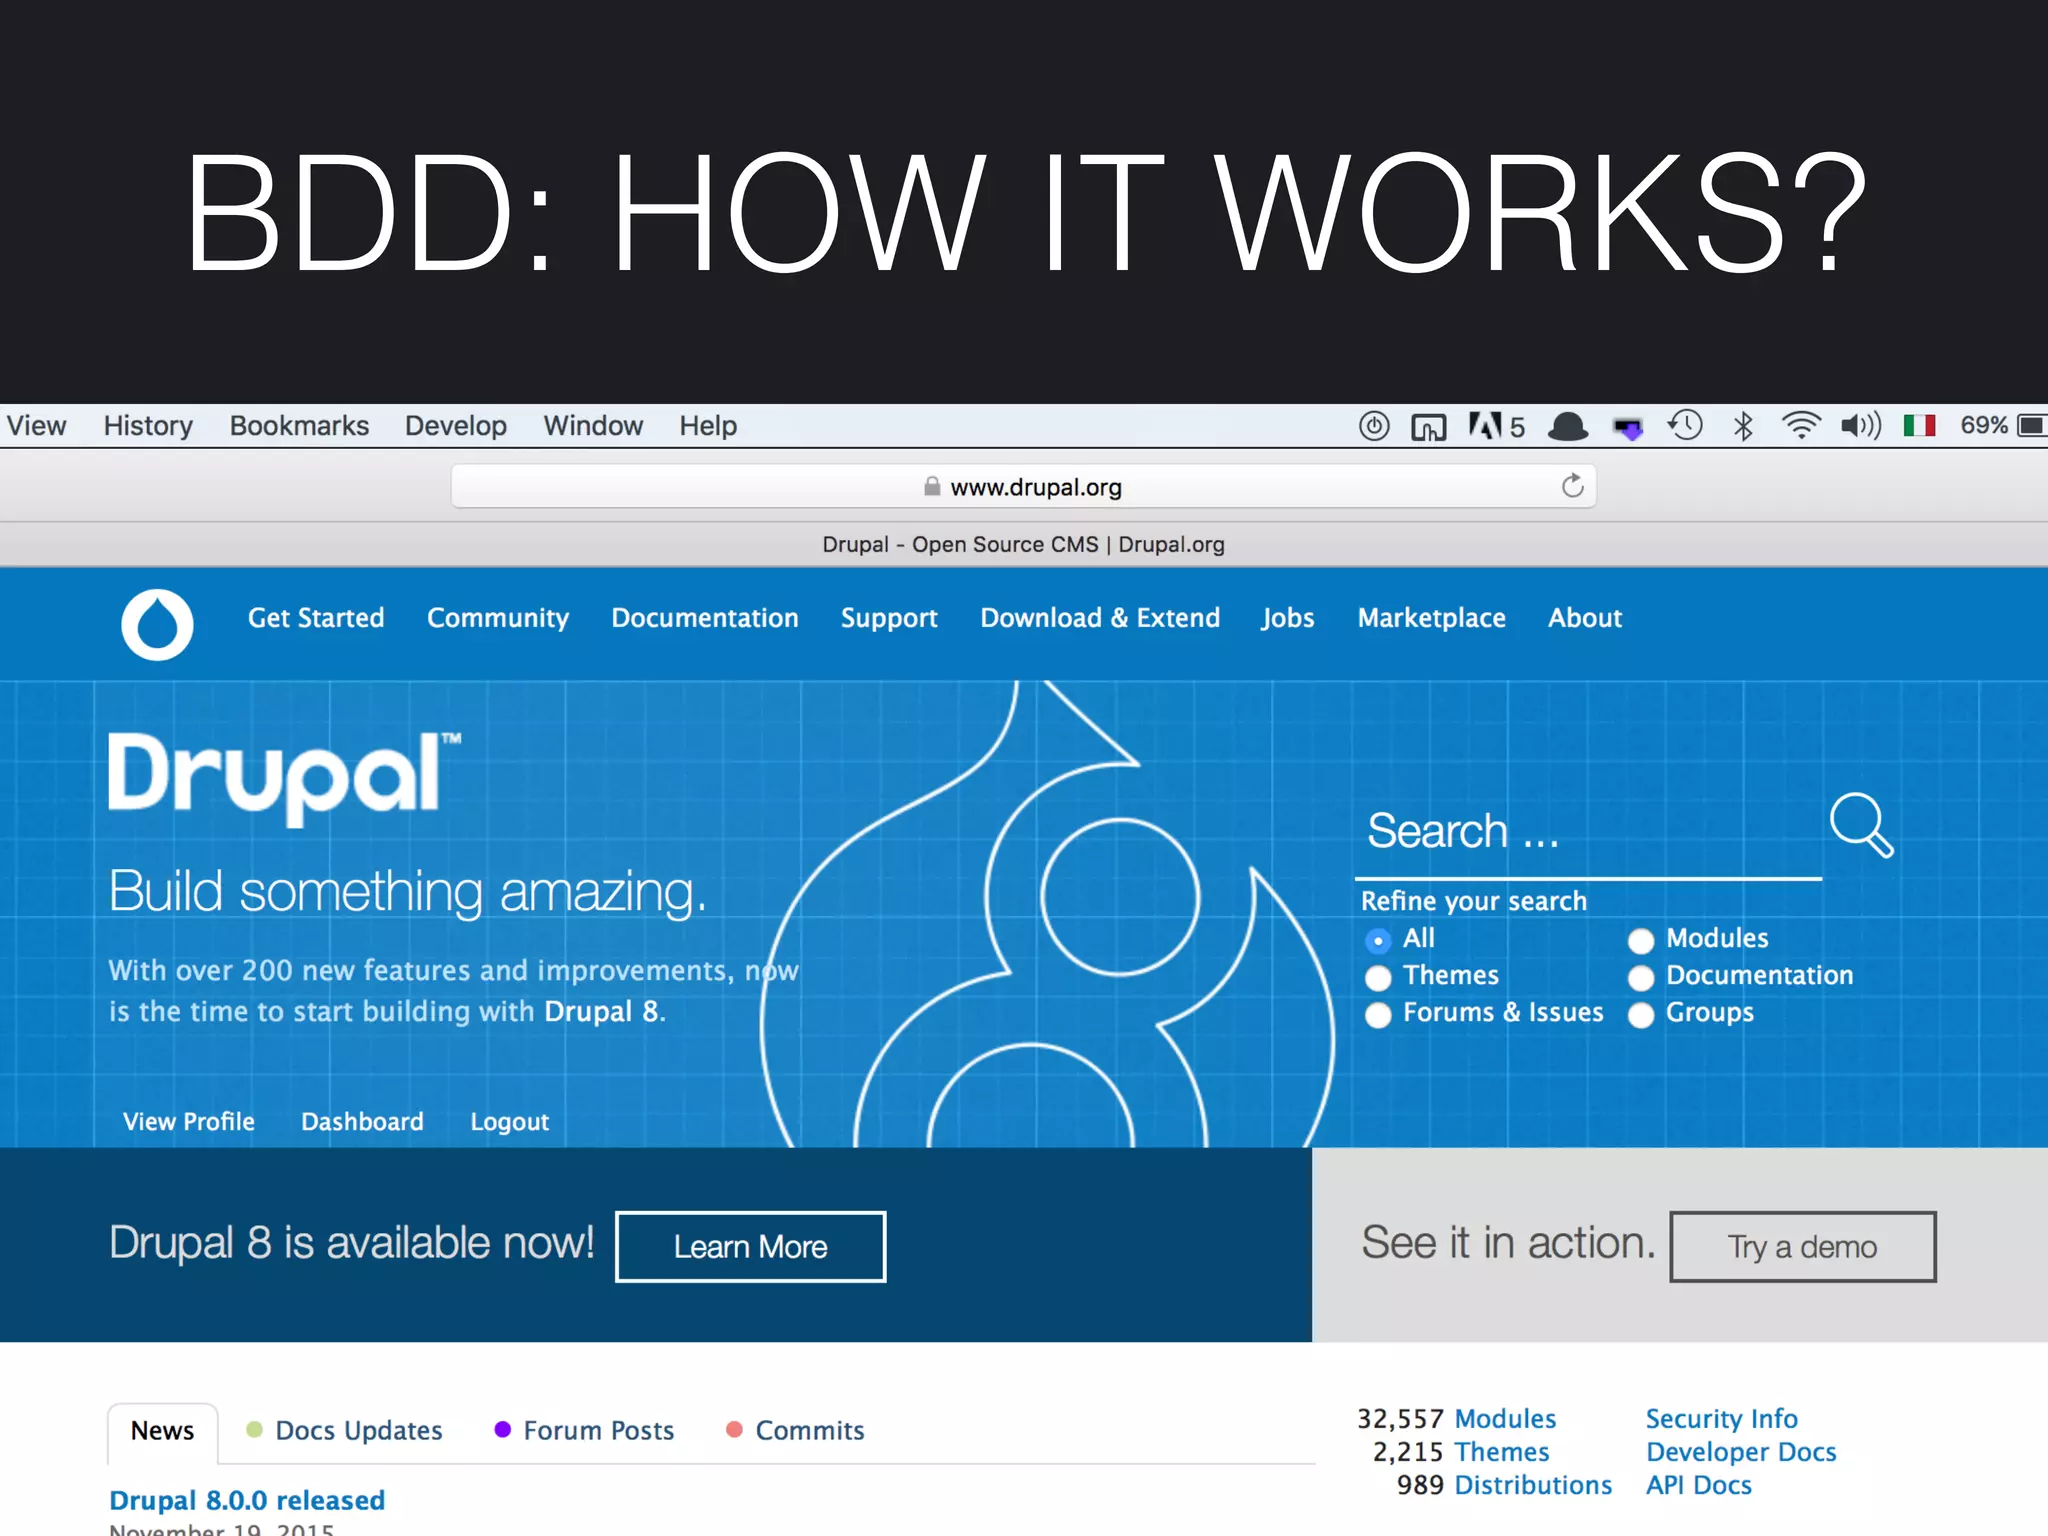The height and width of the screenshot is (1536, 2048).
Task: Click the www.drupal.org address bar
Action: pos(1023,487)
